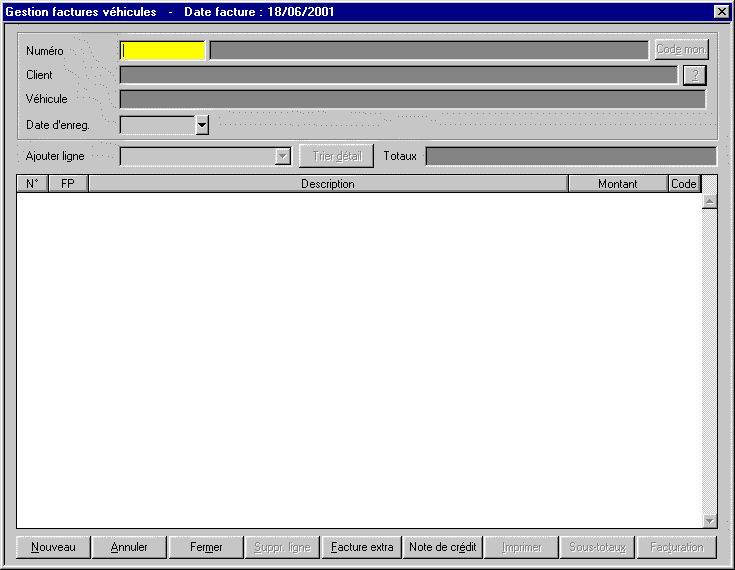Click the Note de crédit button

click(x=442, y=547)
